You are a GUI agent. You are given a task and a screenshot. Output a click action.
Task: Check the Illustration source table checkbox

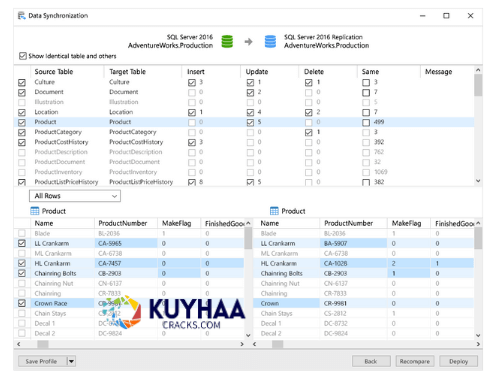pos(22,102)
